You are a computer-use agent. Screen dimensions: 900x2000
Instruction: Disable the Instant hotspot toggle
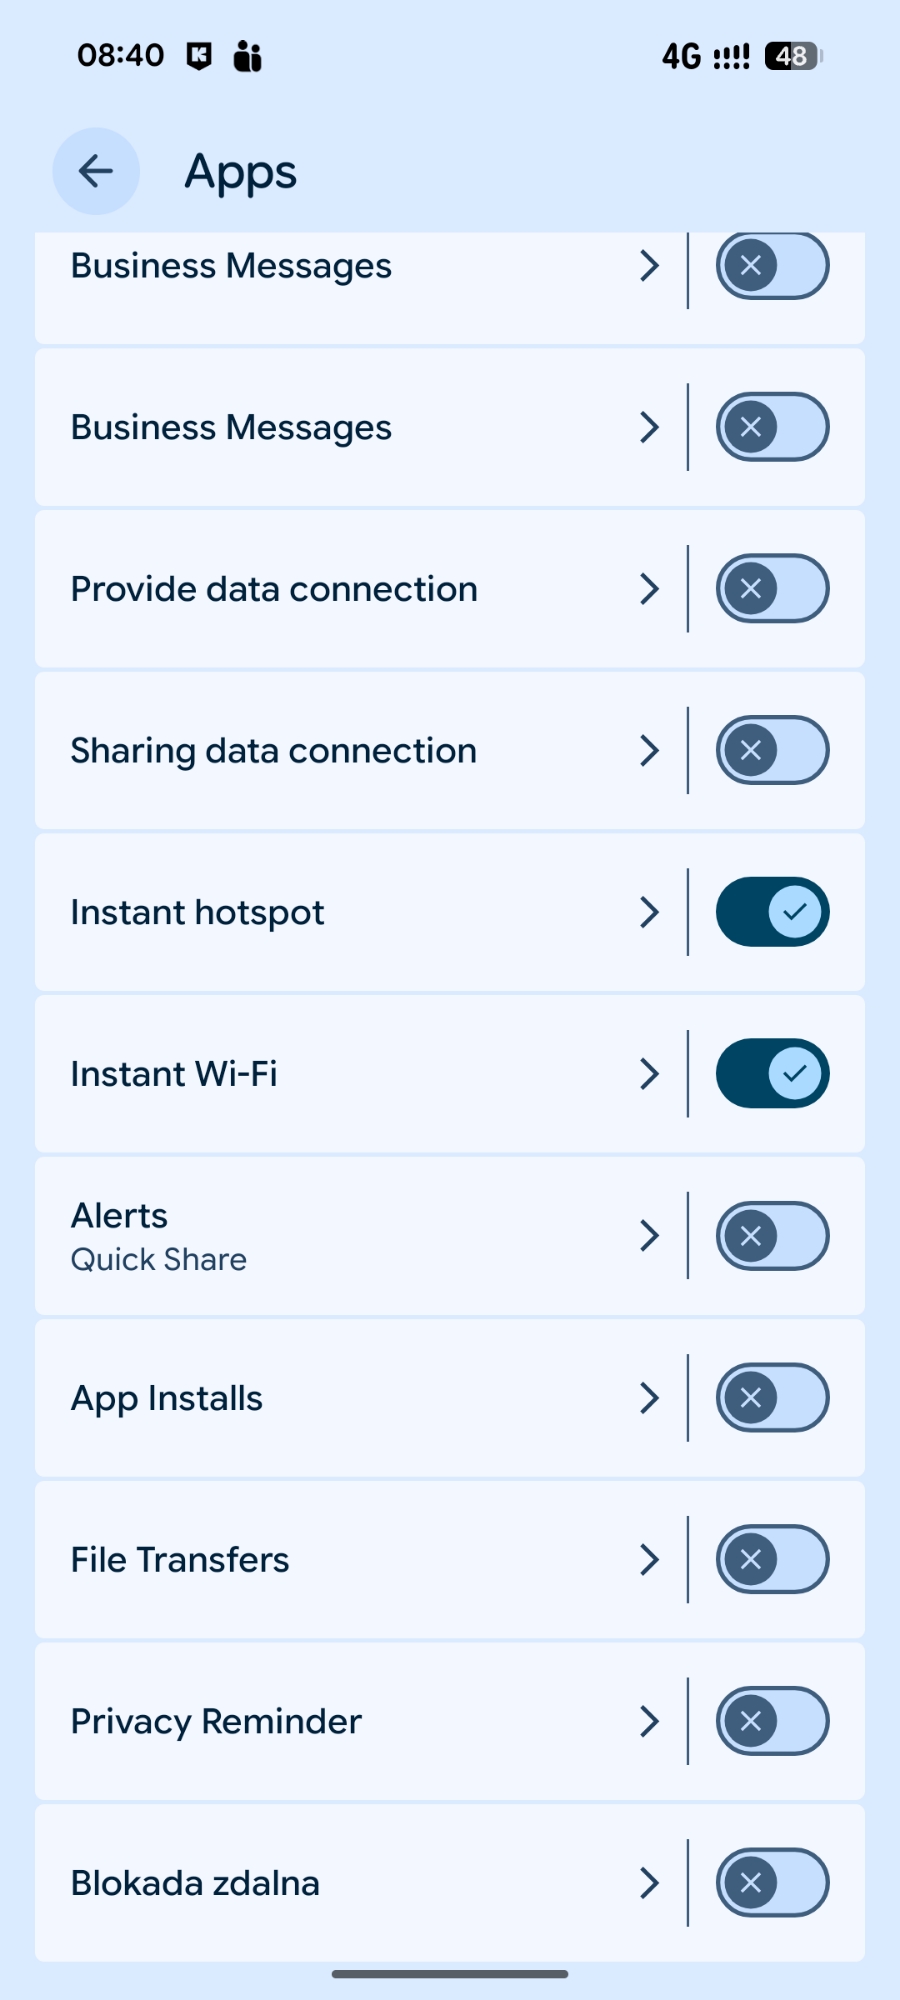[772, 912]
